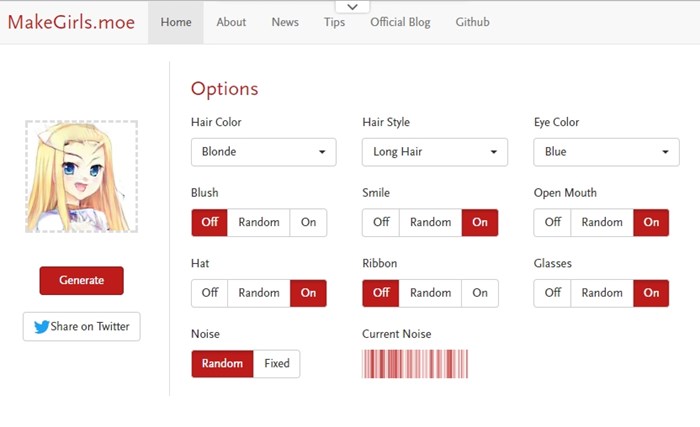Click the Current Noise barcode pattern
The height and width of the screenshot is (427, 700).
click(x=415, y=364)
